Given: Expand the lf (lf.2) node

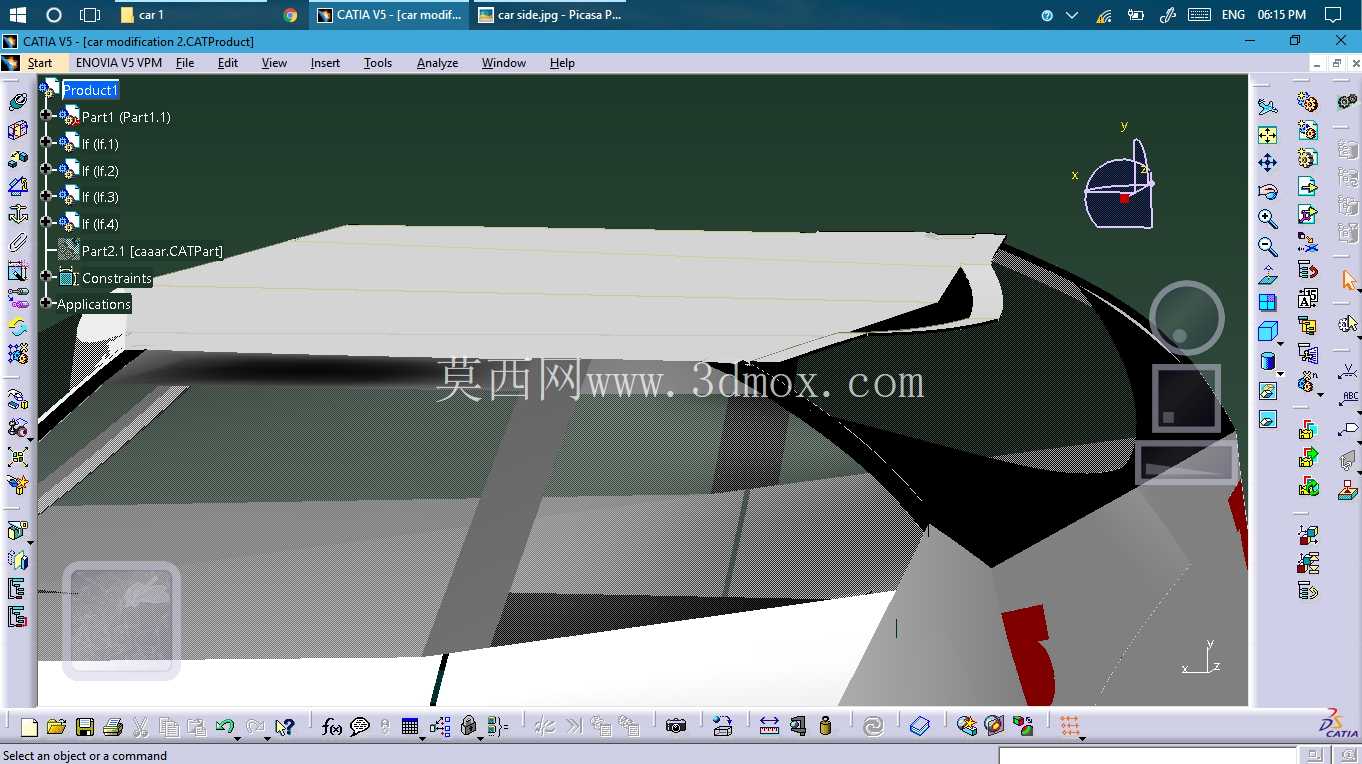Looking at the screenshot, I should click(45, 170).
